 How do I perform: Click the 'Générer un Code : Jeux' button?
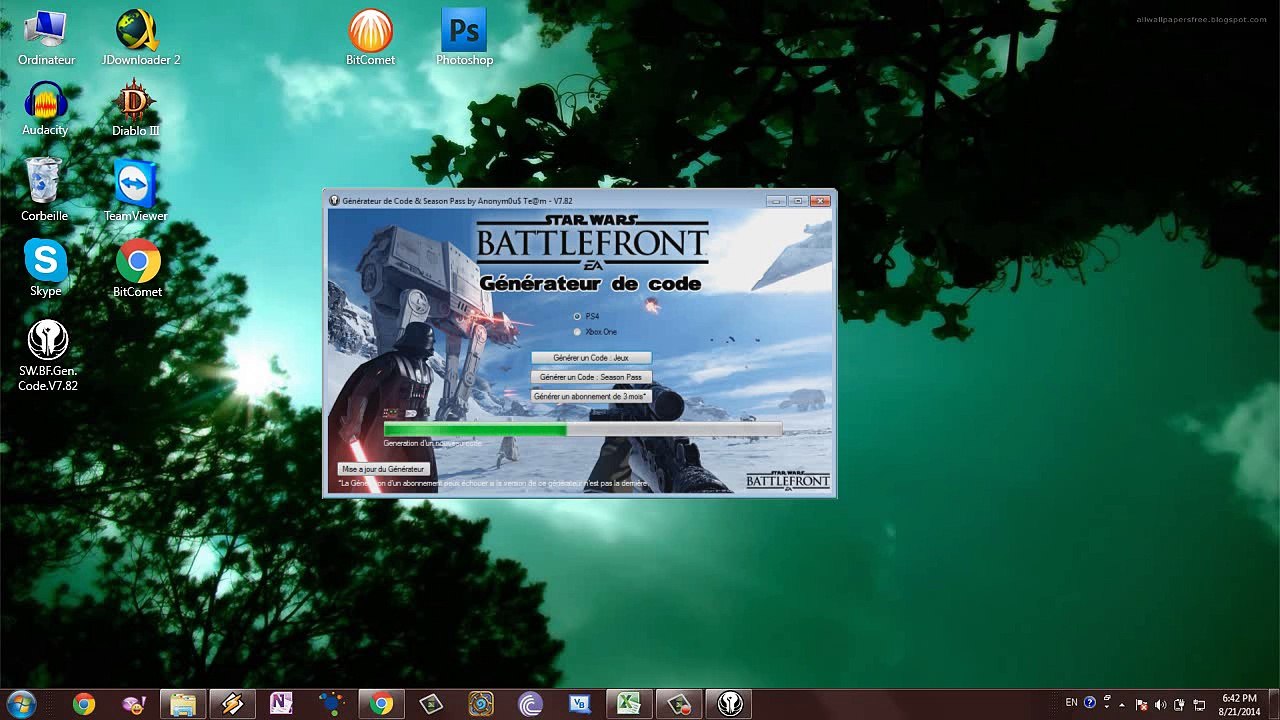pos(591,358)
